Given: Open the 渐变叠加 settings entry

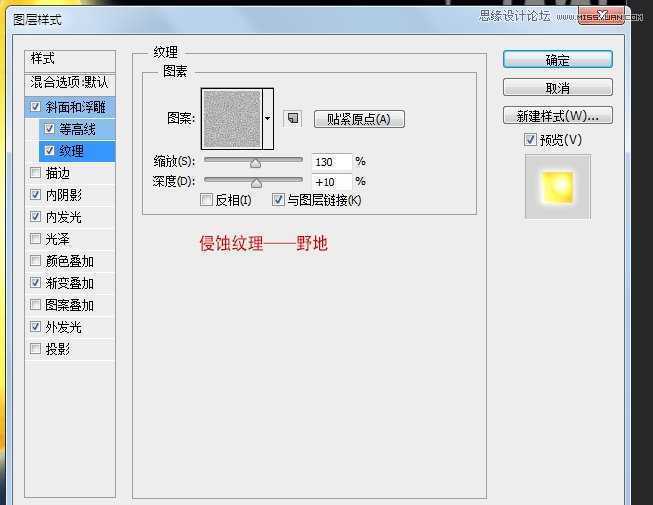Looking at the screenshot, I should pos(70,283).
